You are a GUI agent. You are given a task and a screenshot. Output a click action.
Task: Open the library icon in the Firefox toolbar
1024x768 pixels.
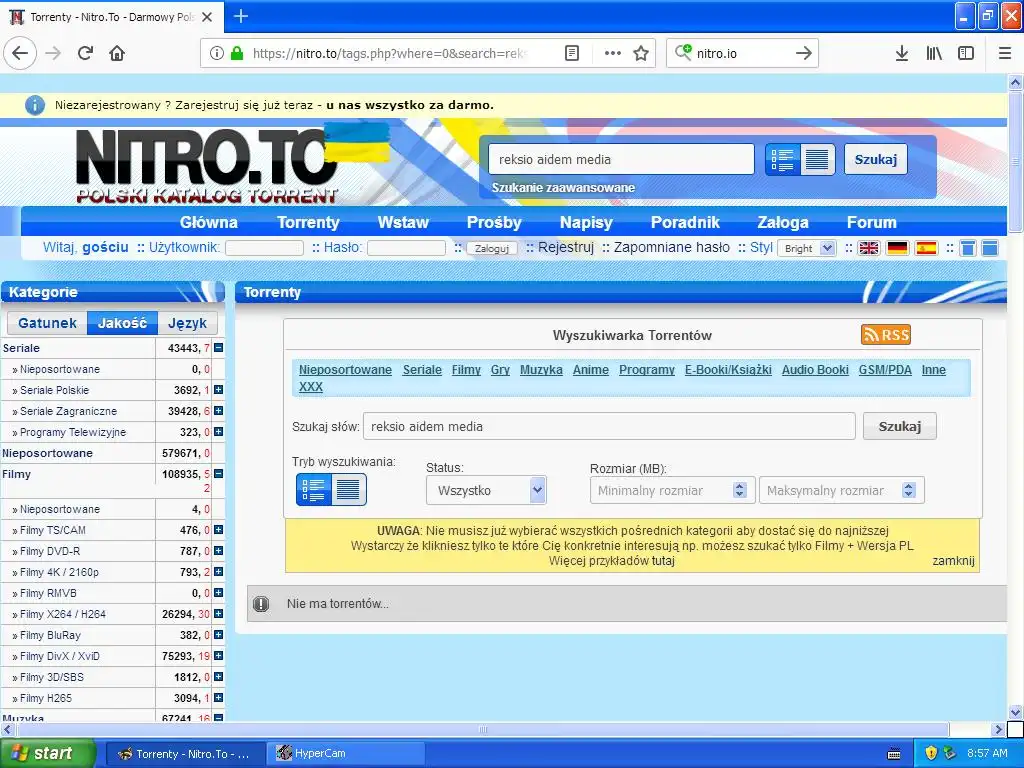[934, 53]
